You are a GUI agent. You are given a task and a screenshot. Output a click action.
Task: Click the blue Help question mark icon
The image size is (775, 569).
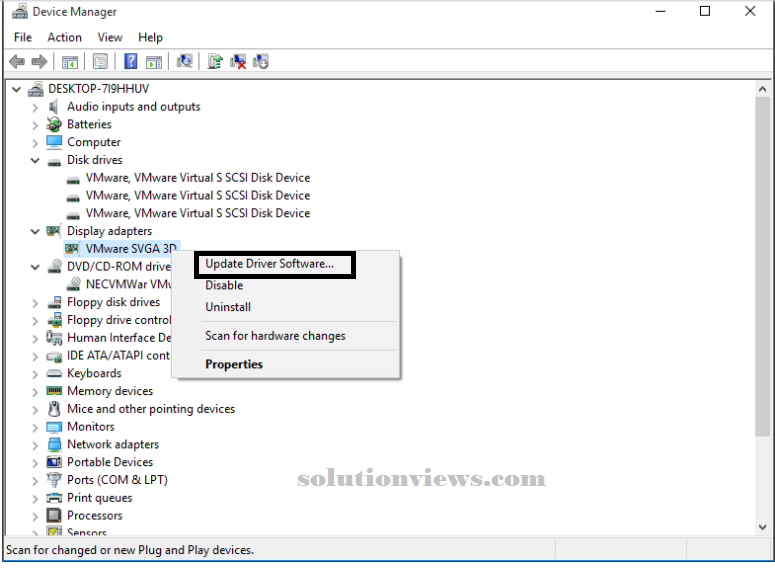click(x=130, y=61)
